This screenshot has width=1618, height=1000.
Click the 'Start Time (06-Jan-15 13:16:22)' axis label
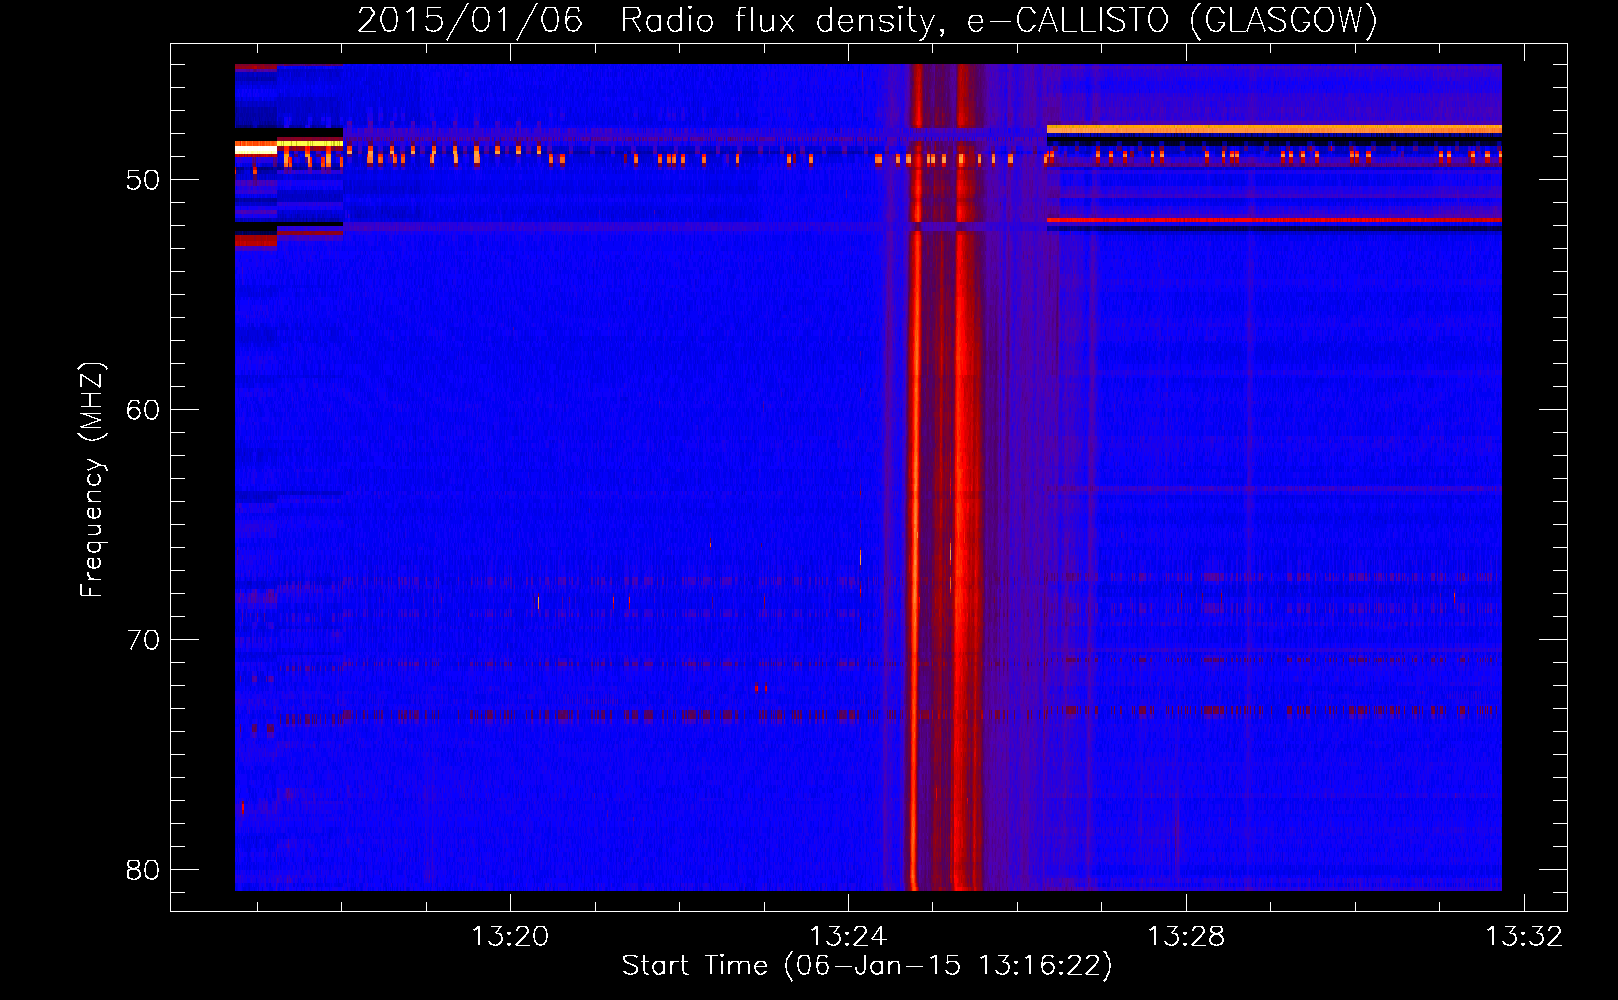point(867,966)
